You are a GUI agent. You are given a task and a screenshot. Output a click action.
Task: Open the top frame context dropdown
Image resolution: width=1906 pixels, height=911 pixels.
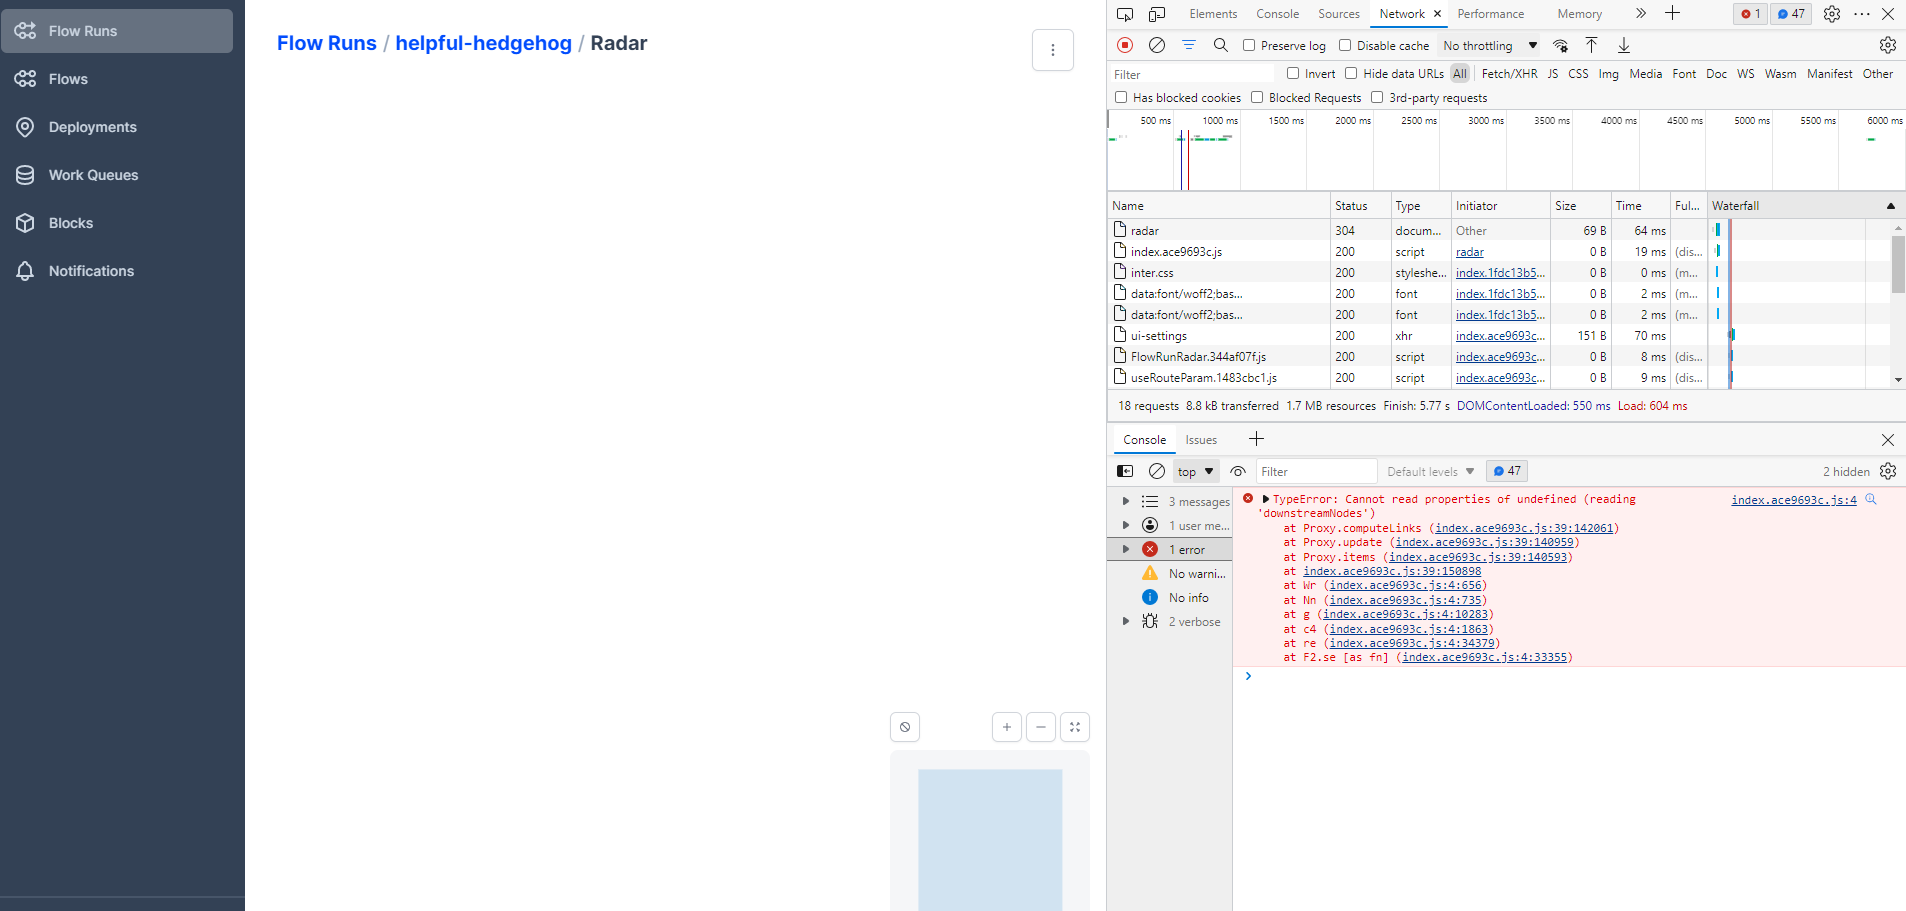[1194, 470]
